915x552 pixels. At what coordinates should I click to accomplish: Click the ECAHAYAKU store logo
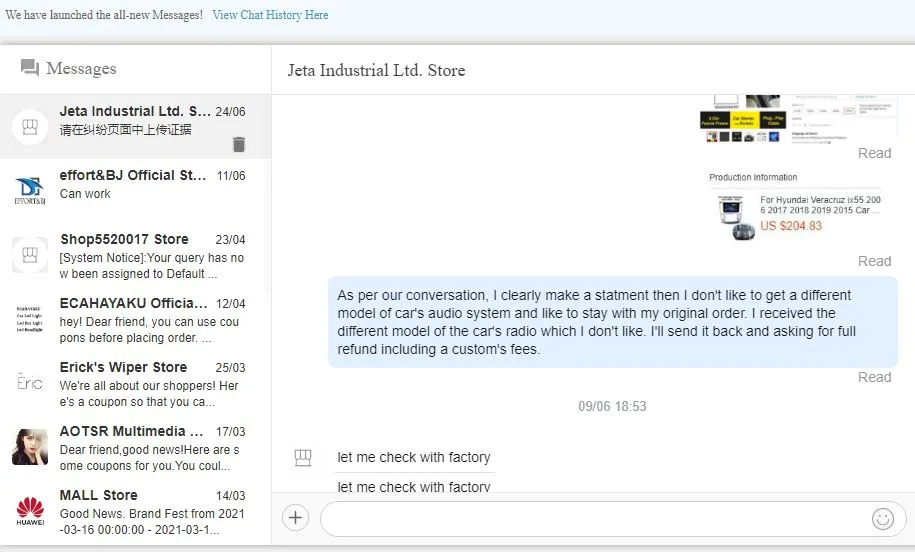(30, 318)
